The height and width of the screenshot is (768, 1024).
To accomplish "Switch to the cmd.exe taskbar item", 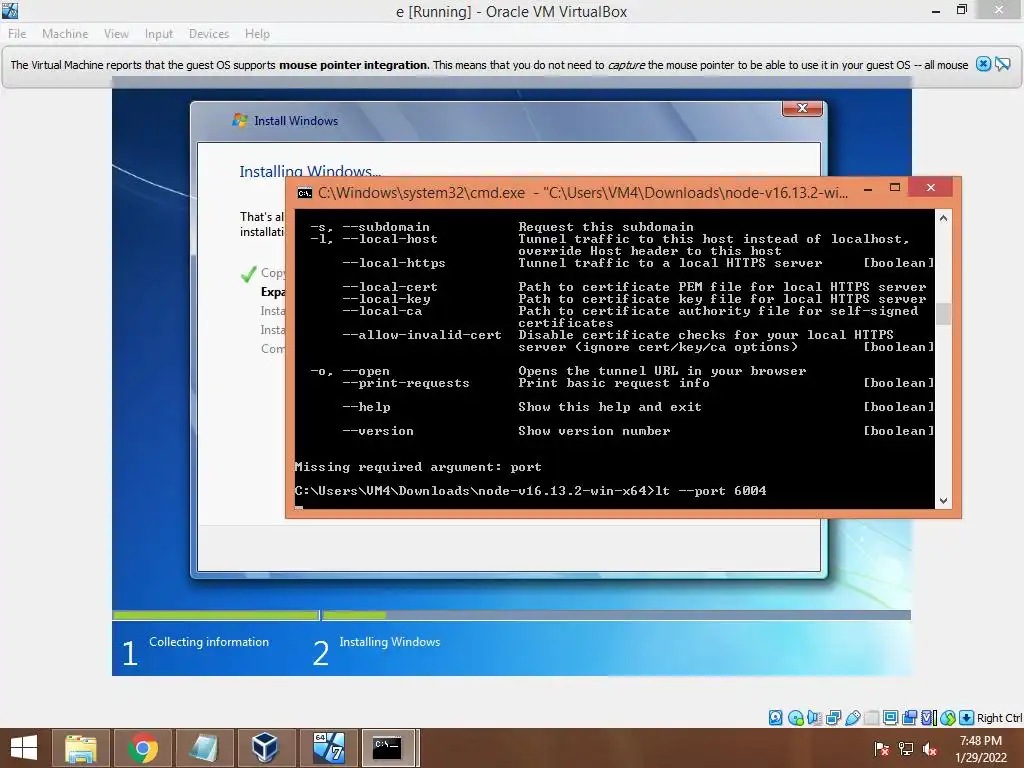I will click(x=388, y=748).
